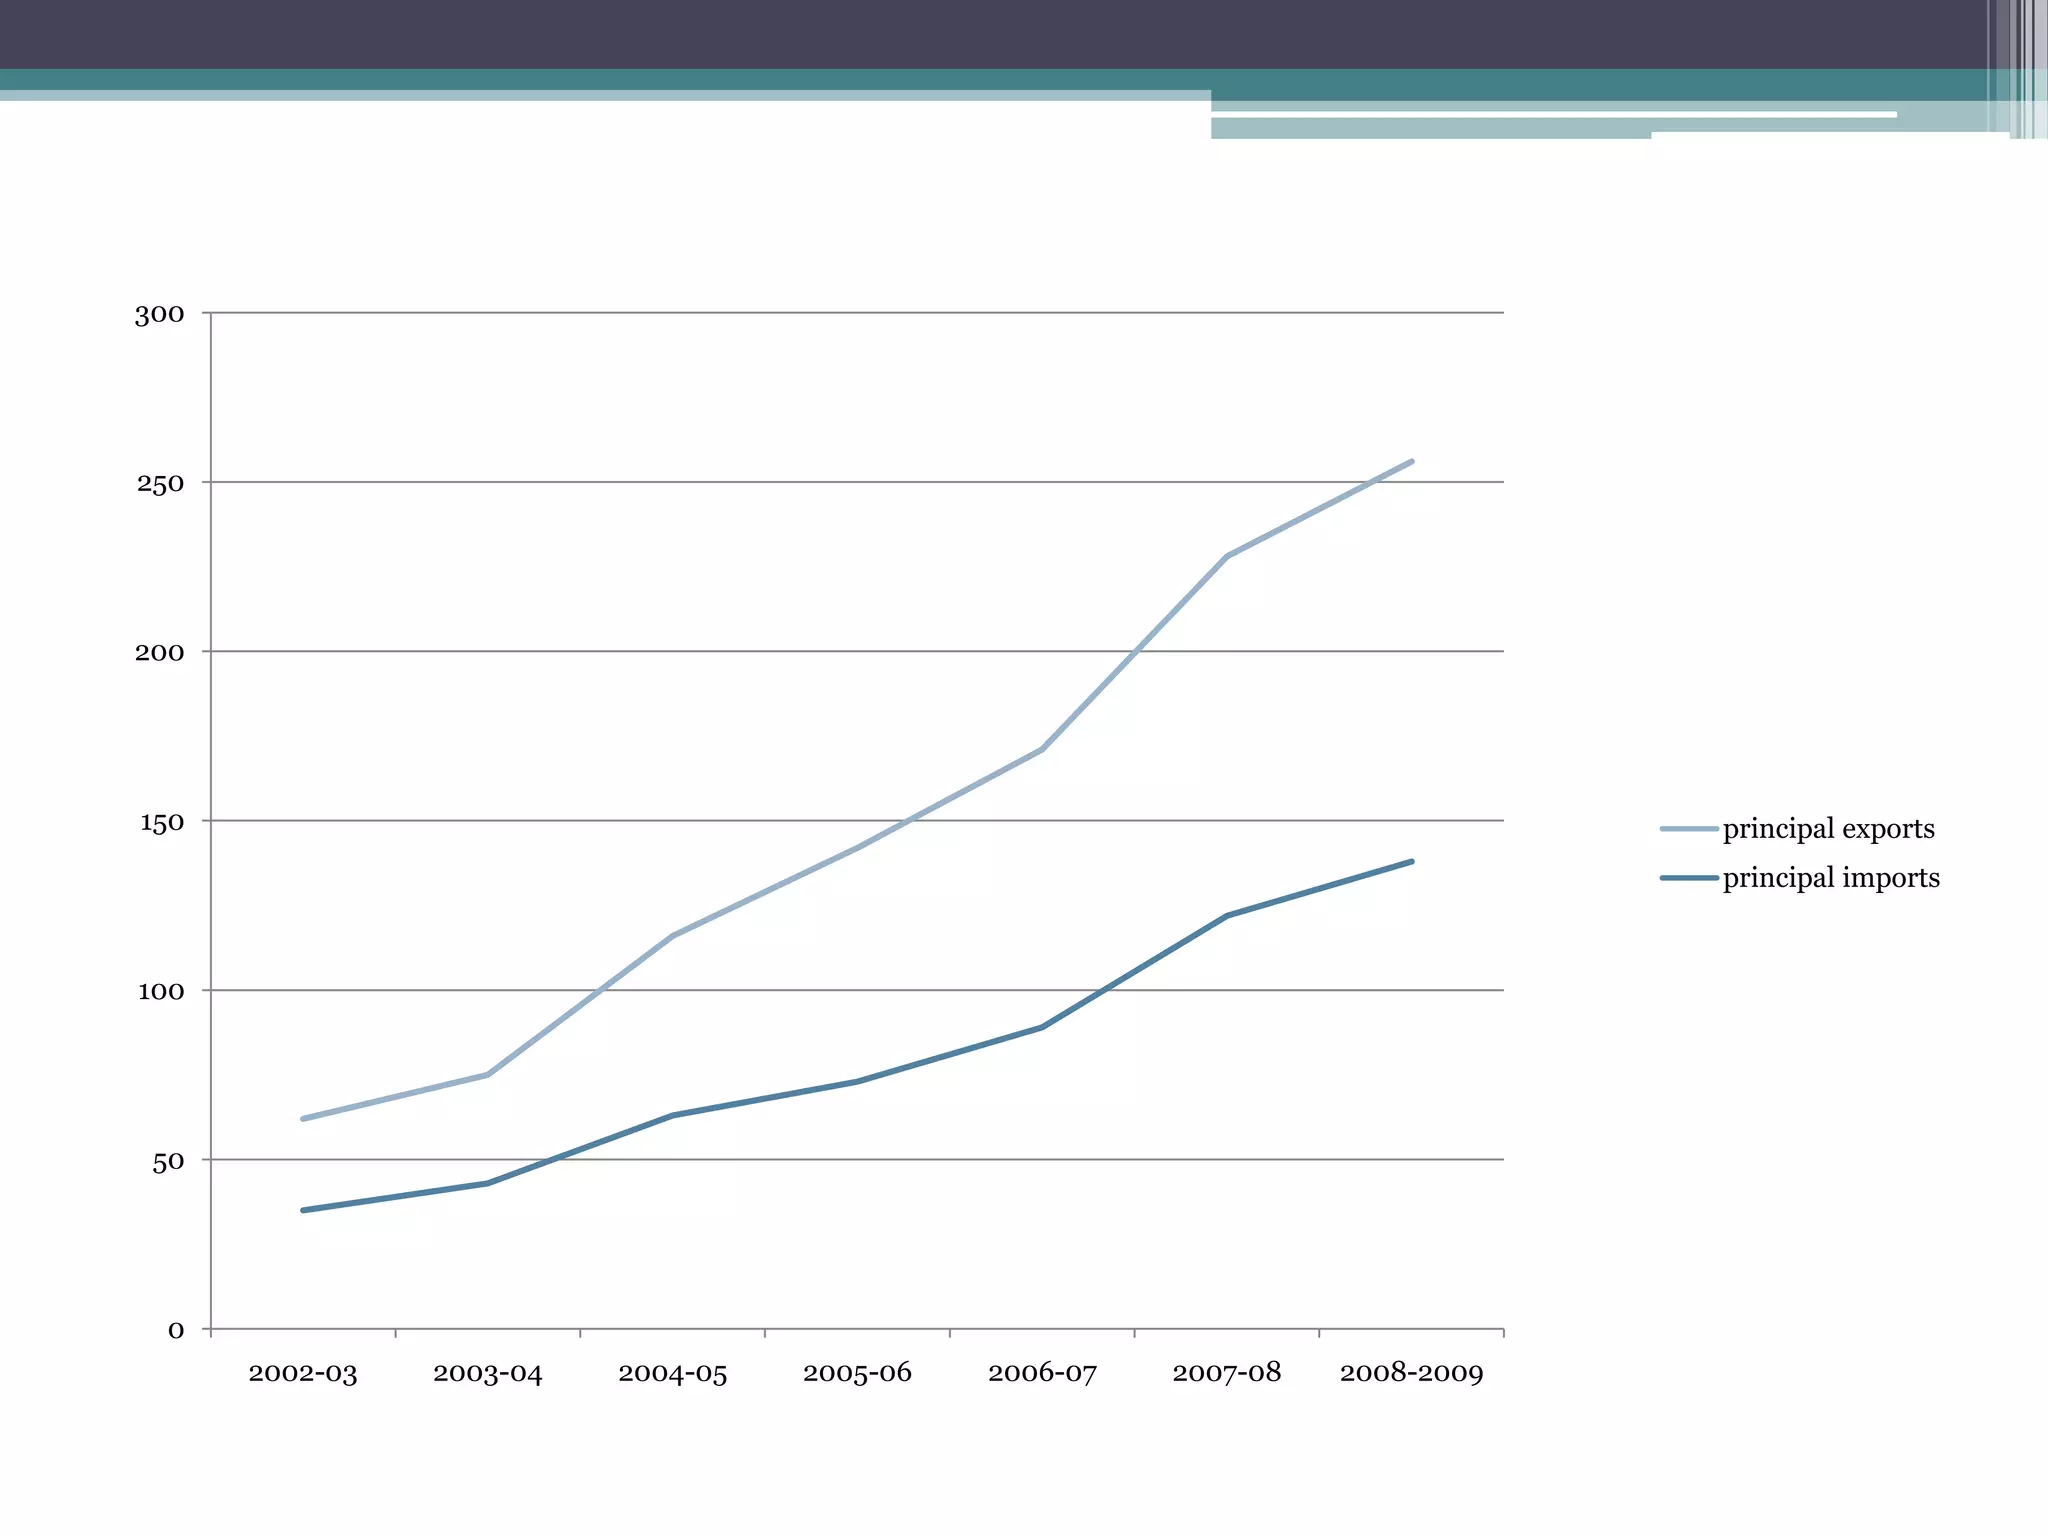Click the 100 y-axis value
The height and width of the screenshot is (1536, 2048).
tap(160, 992)
